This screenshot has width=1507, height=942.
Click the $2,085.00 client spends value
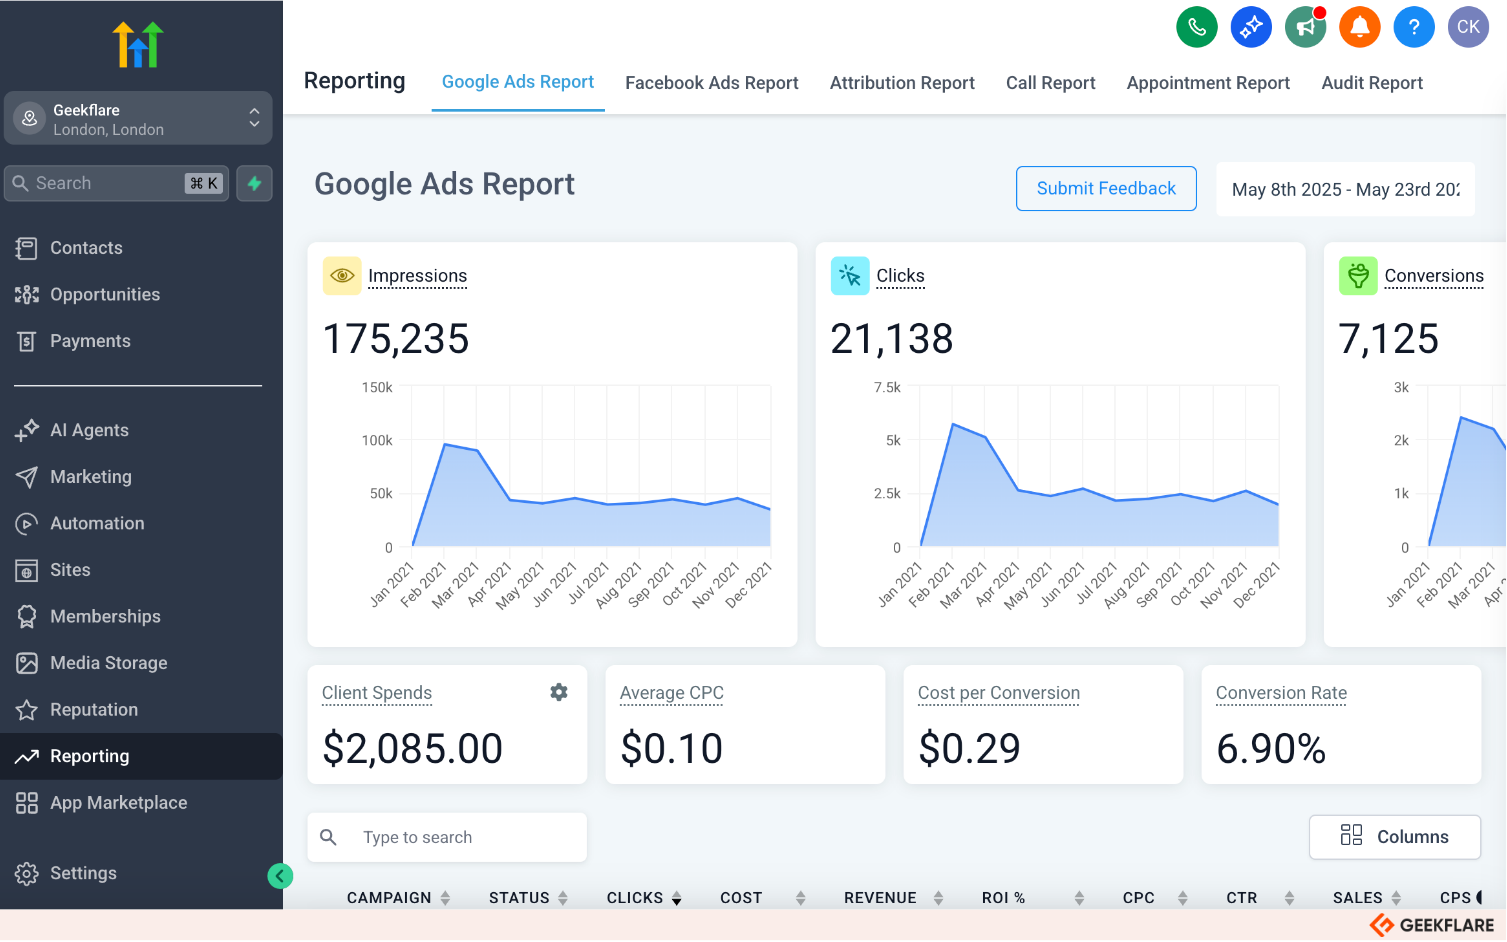tap(413, 748)
